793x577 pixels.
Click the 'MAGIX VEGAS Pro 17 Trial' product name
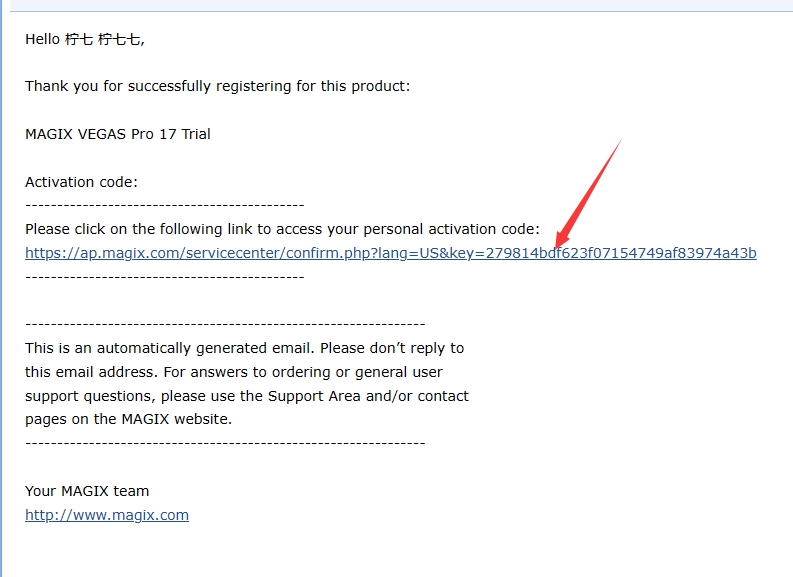118,134
